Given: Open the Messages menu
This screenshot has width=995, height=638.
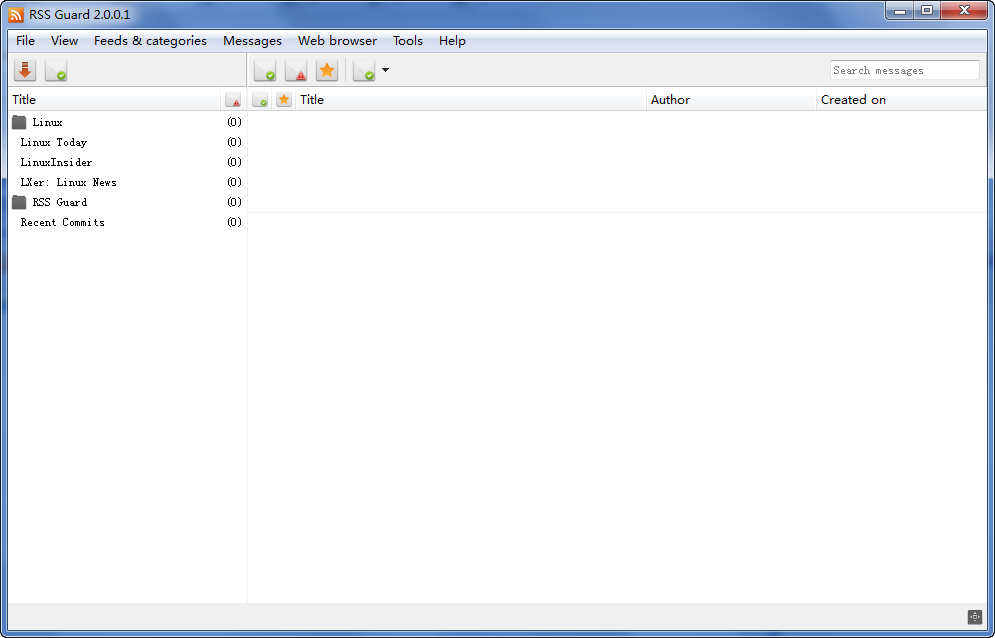Looking at the screenshot, I should tap(253, 41).
